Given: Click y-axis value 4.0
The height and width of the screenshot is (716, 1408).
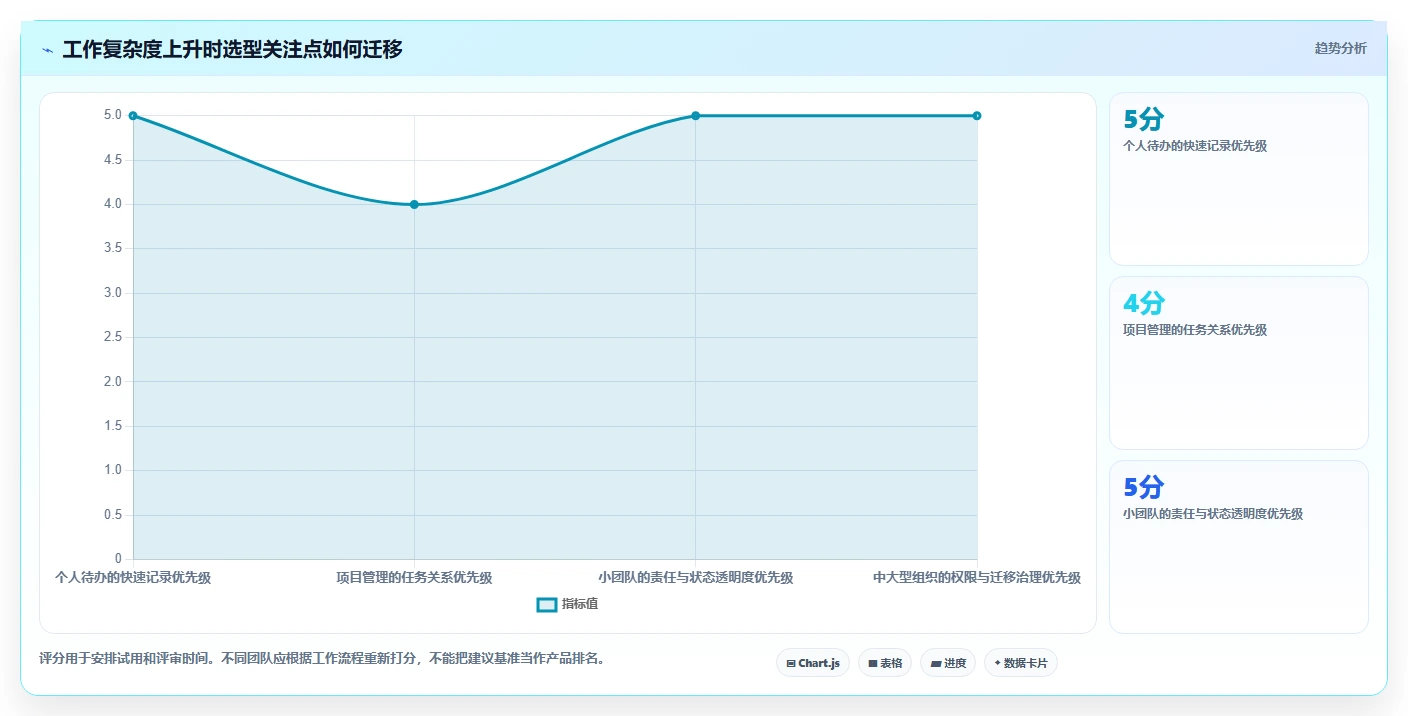Looking at the screenshot, I should pyautogui.click(x=112, y=204).
